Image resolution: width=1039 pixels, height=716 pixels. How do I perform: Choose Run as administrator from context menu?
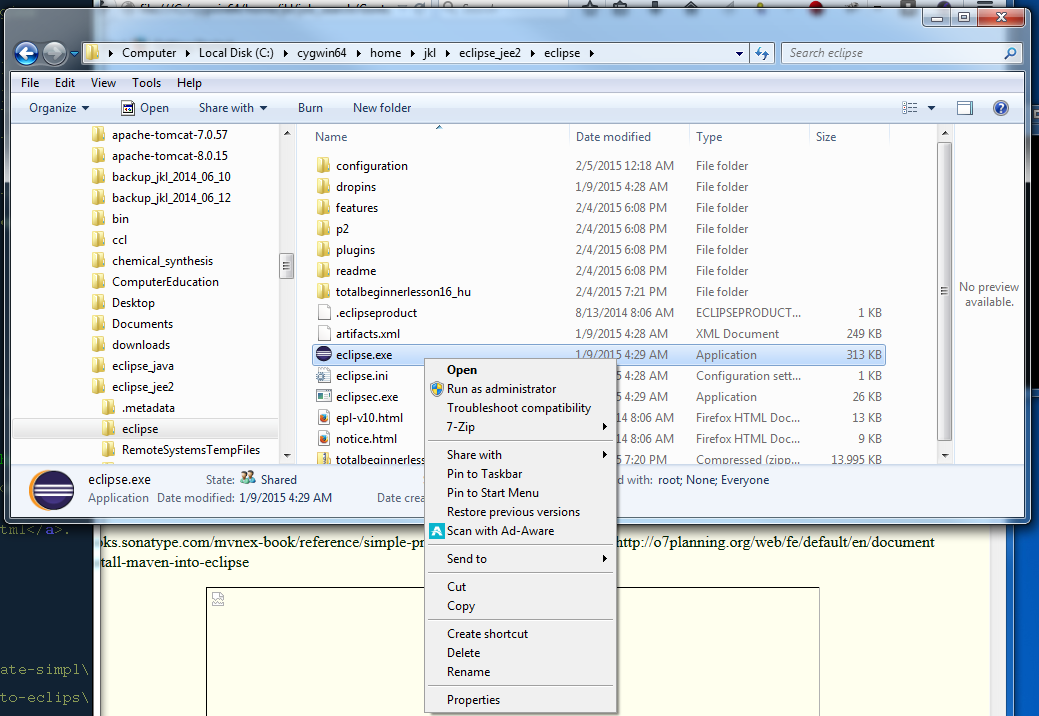(501, 389)
